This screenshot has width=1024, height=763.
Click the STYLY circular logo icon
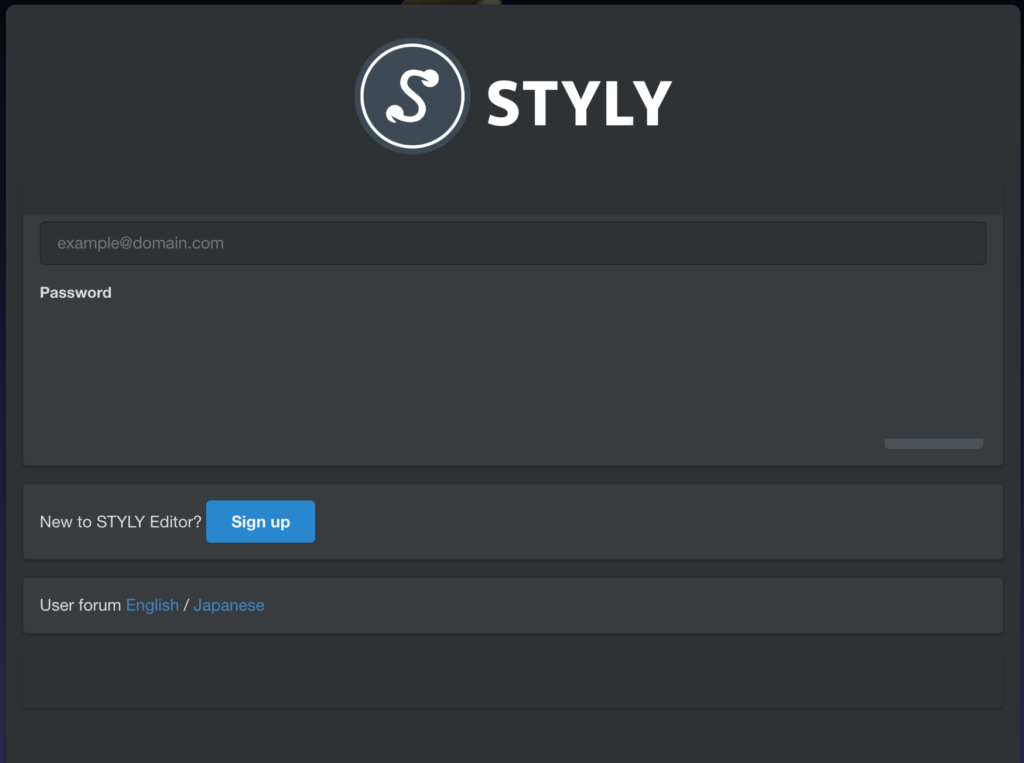click(x=412, y=96)
